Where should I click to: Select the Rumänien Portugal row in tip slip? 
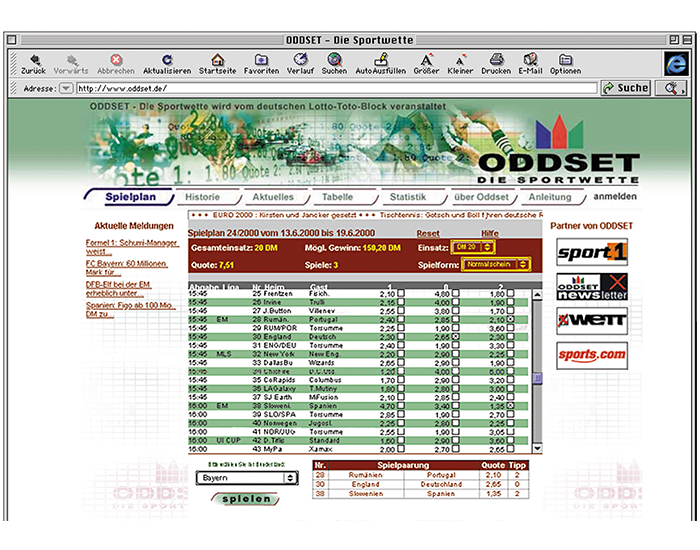tap(421, 475)
